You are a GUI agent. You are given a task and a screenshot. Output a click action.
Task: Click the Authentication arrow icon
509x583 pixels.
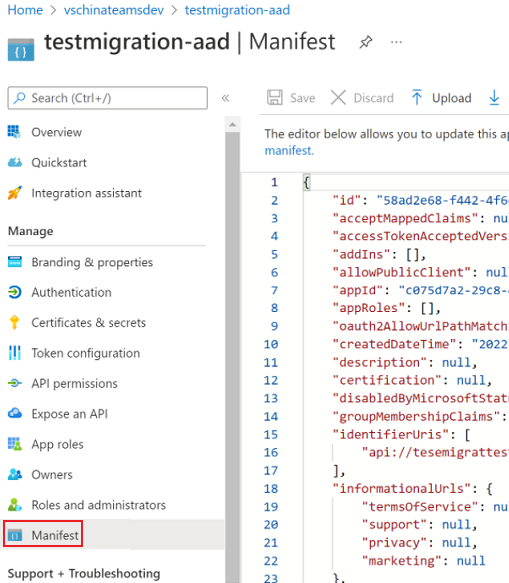[x=15, y=292]
